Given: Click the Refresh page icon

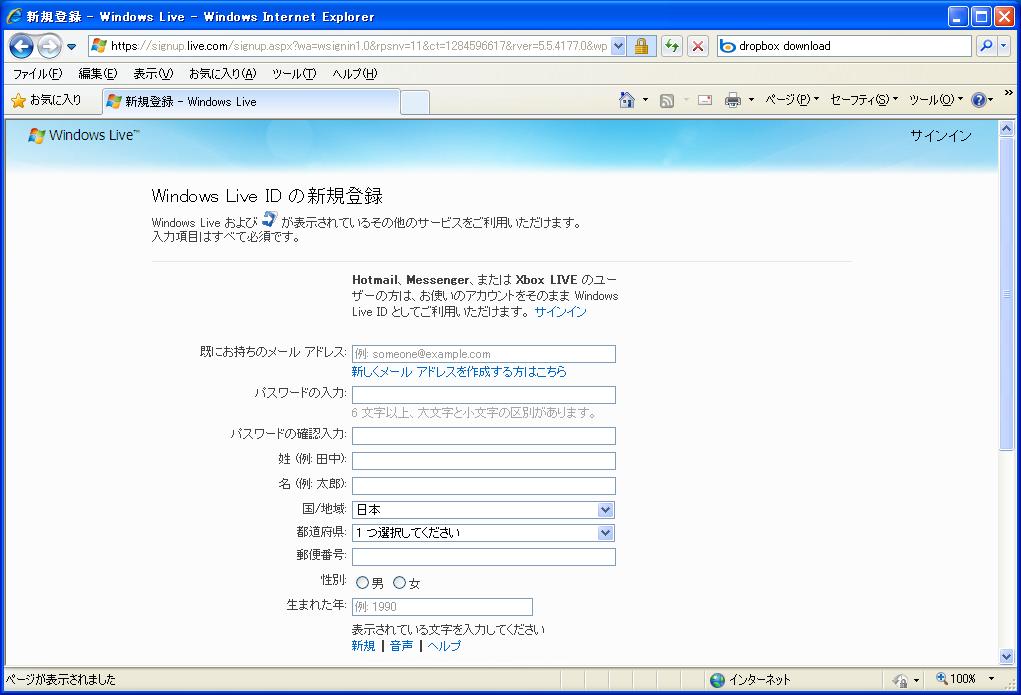Looking at the screenshot, I should [x=672, y=46].
